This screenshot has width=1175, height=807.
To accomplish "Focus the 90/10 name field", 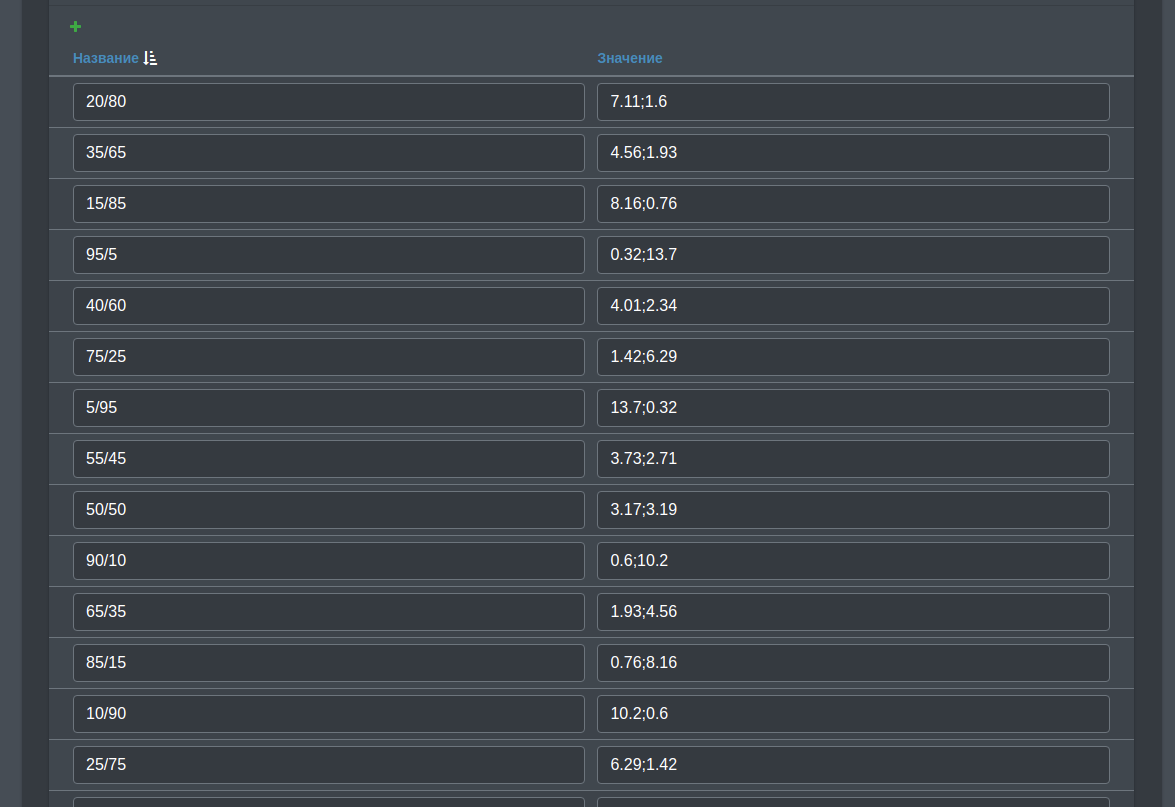I will [x=328, y=561].
